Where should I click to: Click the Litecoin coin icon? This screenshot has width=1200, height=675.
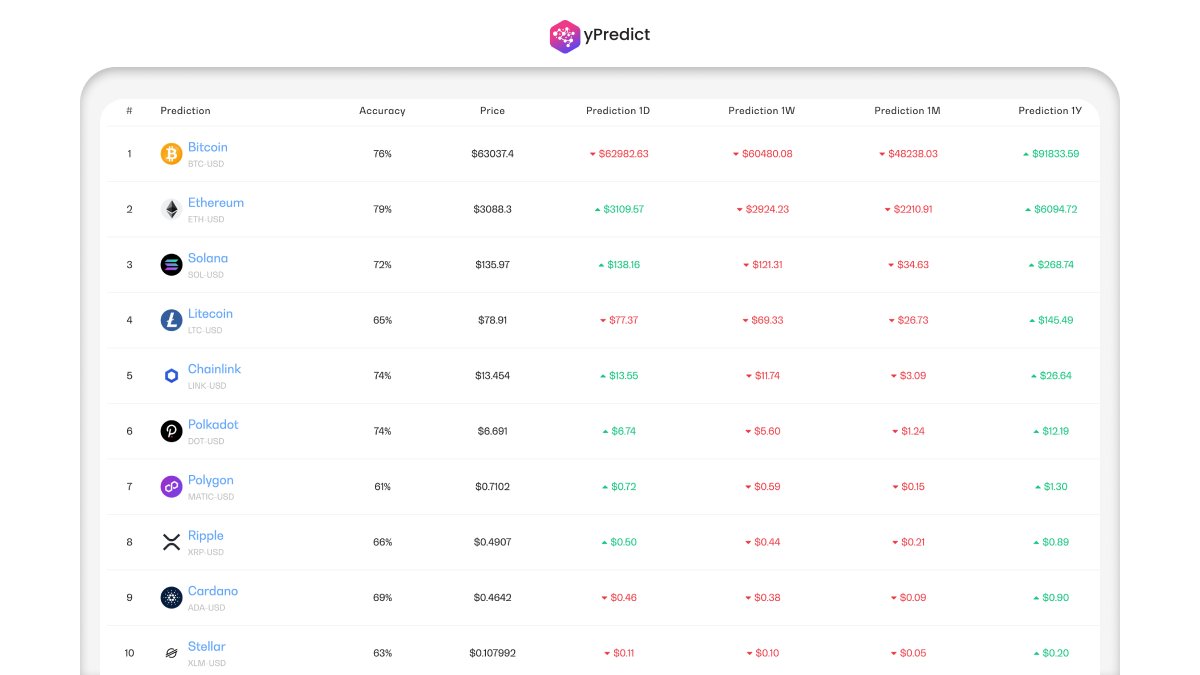[x=172, y=320]
